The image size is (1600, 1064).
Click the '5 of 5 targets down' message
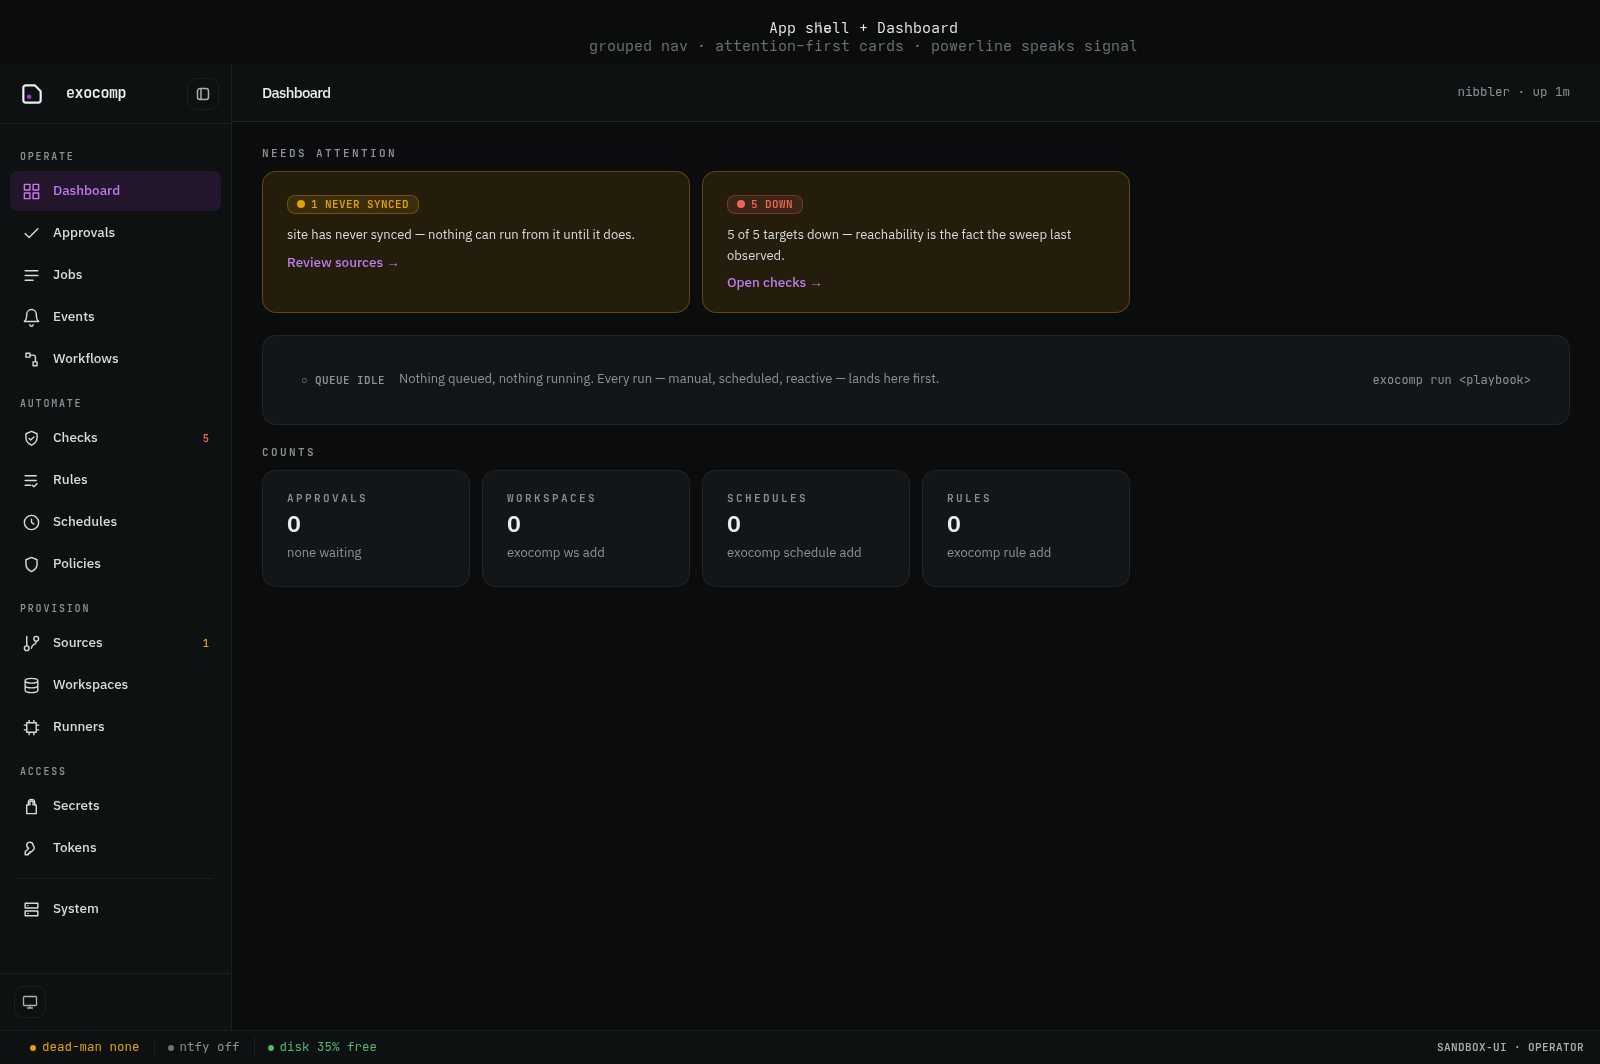click(899, 245)
